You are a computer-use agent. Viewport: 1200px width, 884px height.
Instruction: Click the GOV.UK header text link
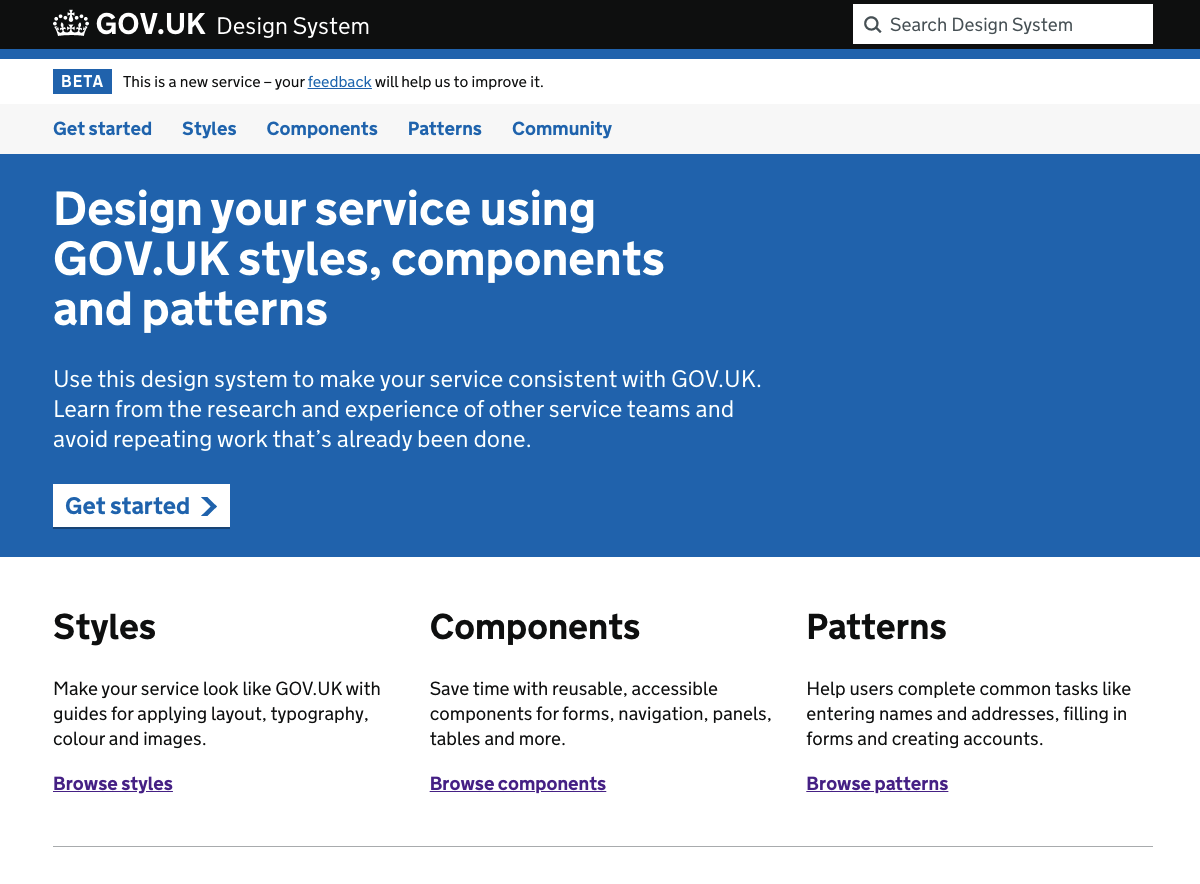(x=151, y=25)
